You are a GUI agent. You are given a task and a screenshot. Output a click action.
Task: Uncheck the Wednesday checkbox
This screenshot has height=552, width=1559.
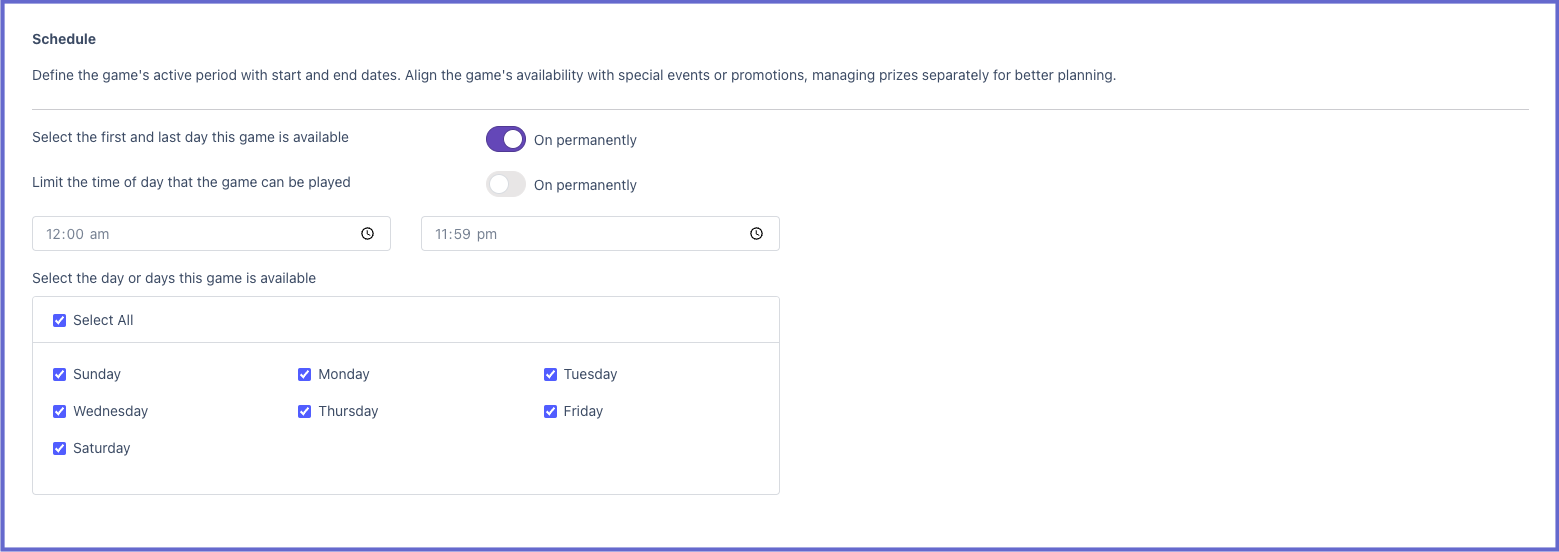coord(59,411)
